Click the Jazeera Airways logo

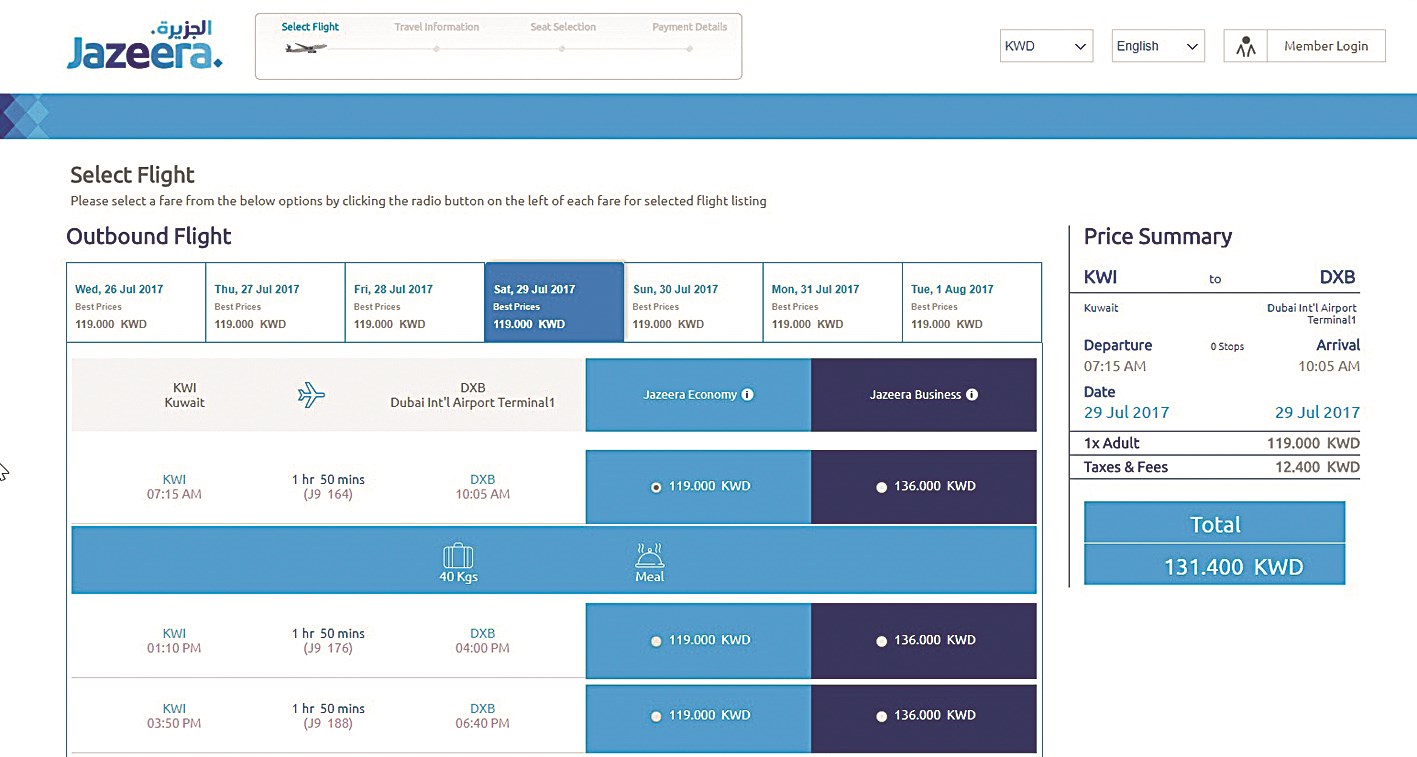(x=144, y=46)
